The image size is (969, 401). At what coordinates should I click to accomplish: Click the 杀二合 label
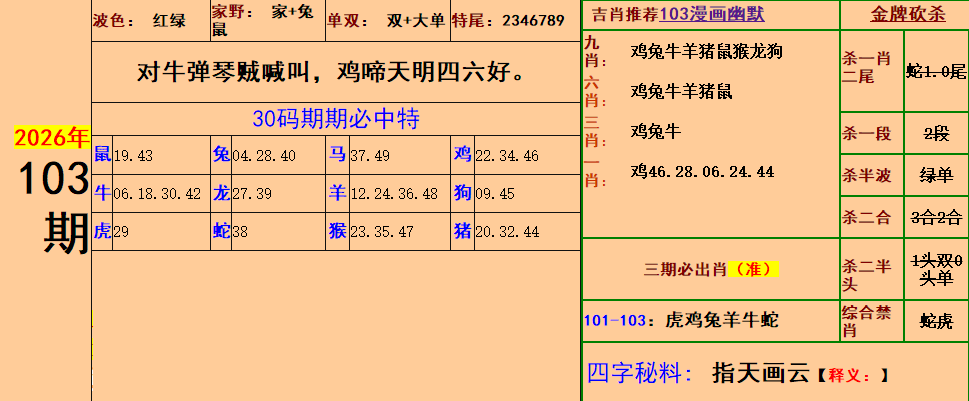click(866, 217)
